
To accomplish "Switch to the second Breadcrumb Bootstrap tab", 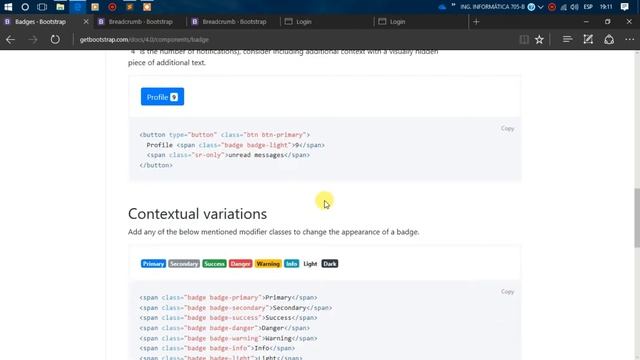I will coord(234,22).
